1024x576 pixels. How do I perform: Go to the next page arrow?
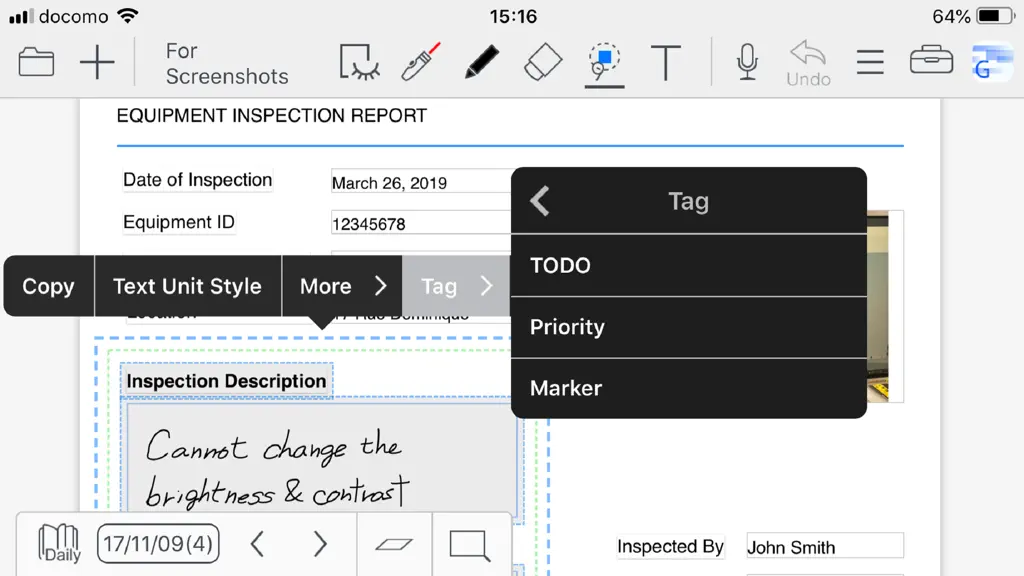319,544
